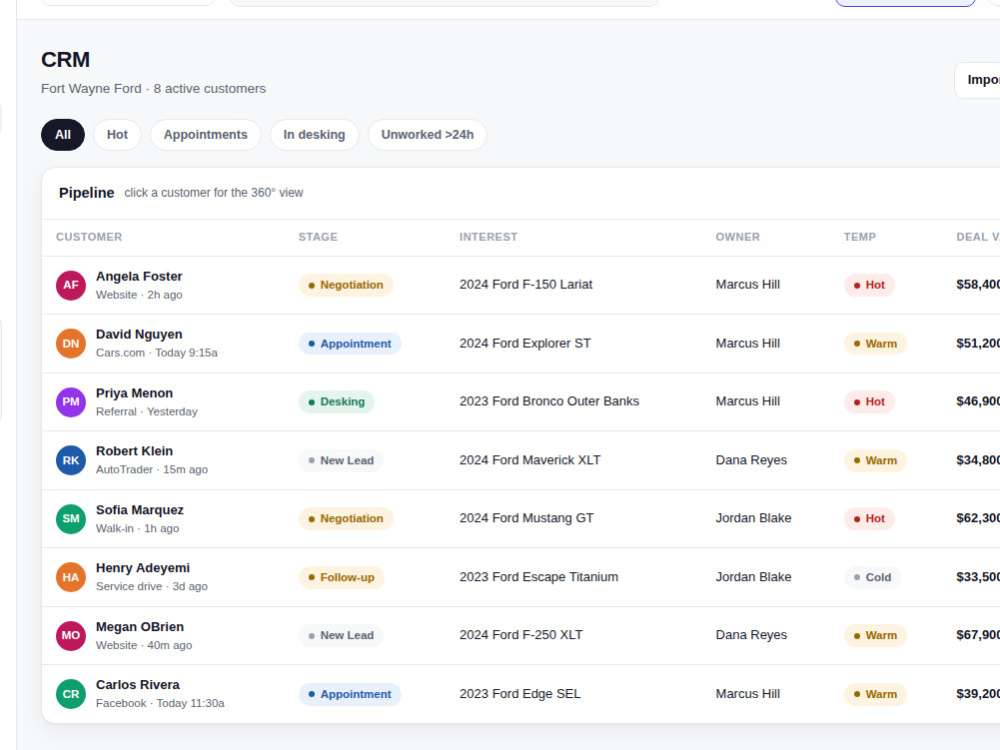
Task: Click Sofia Marquez's SM avatar icon
Action: (71, 519)
